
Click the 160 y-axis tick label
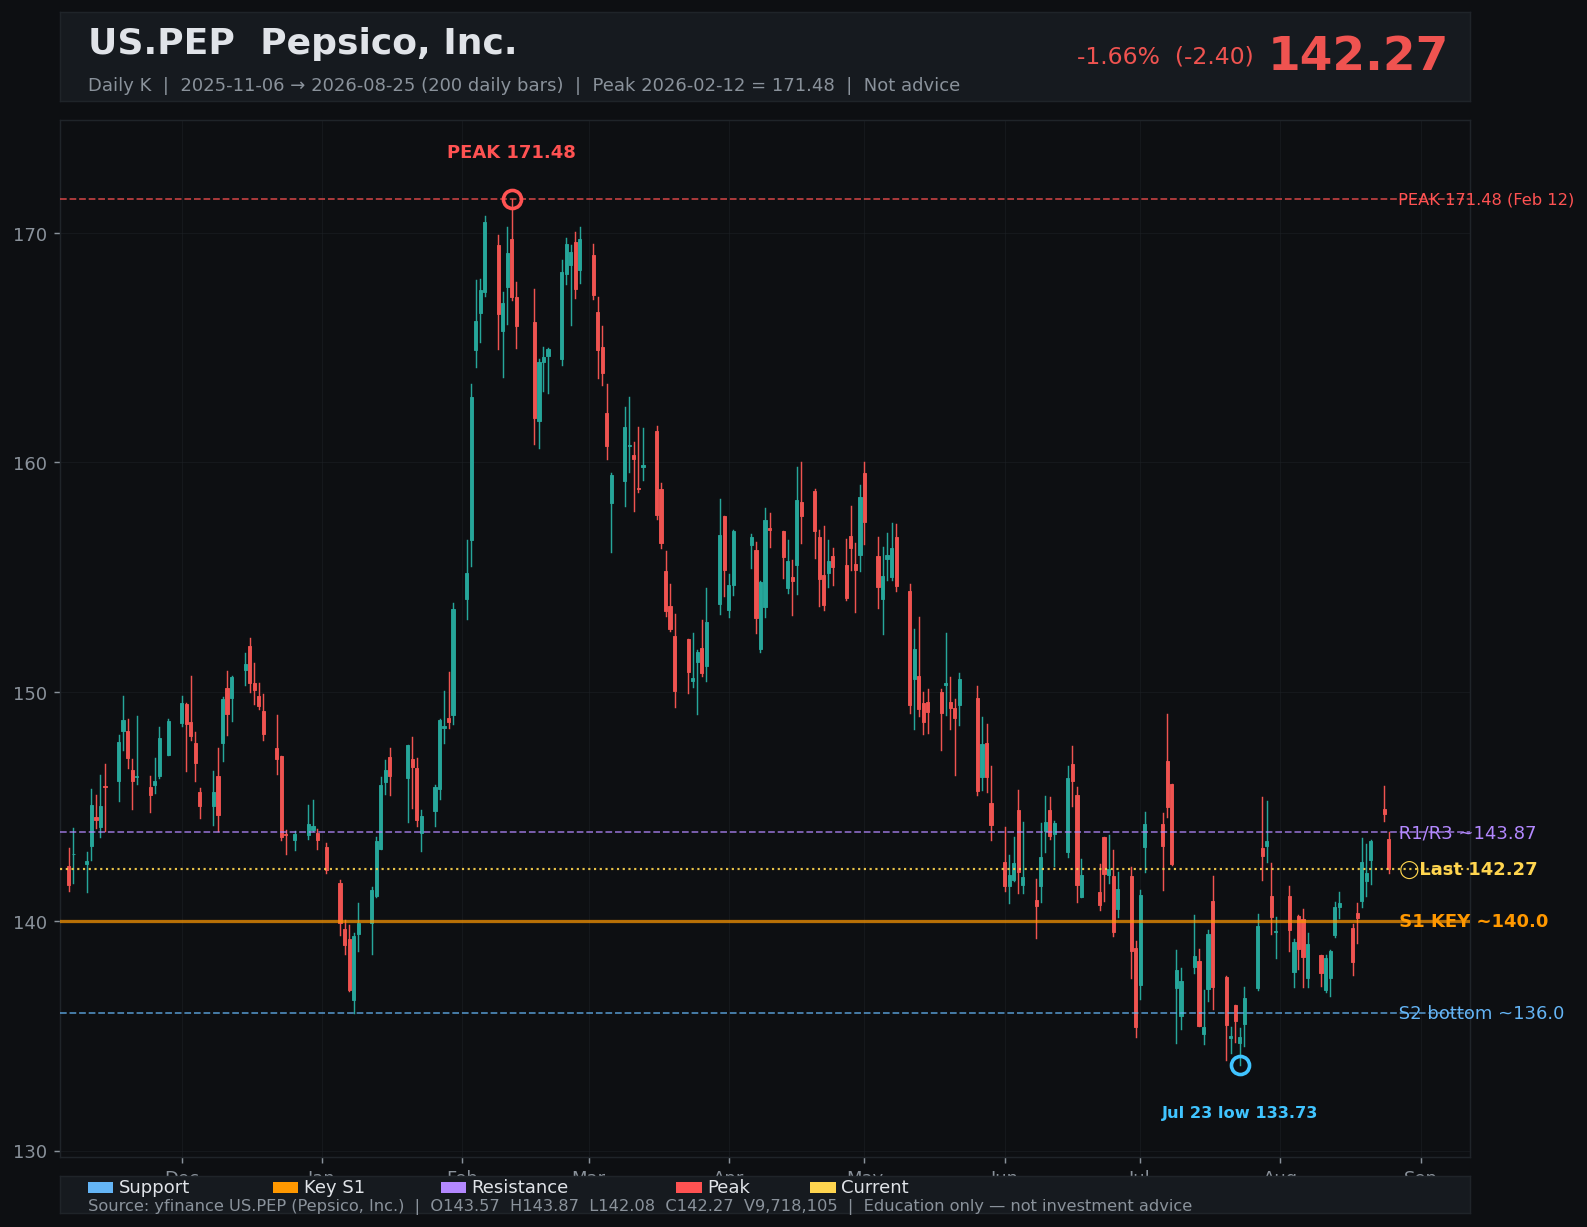(x=30, y=463)
